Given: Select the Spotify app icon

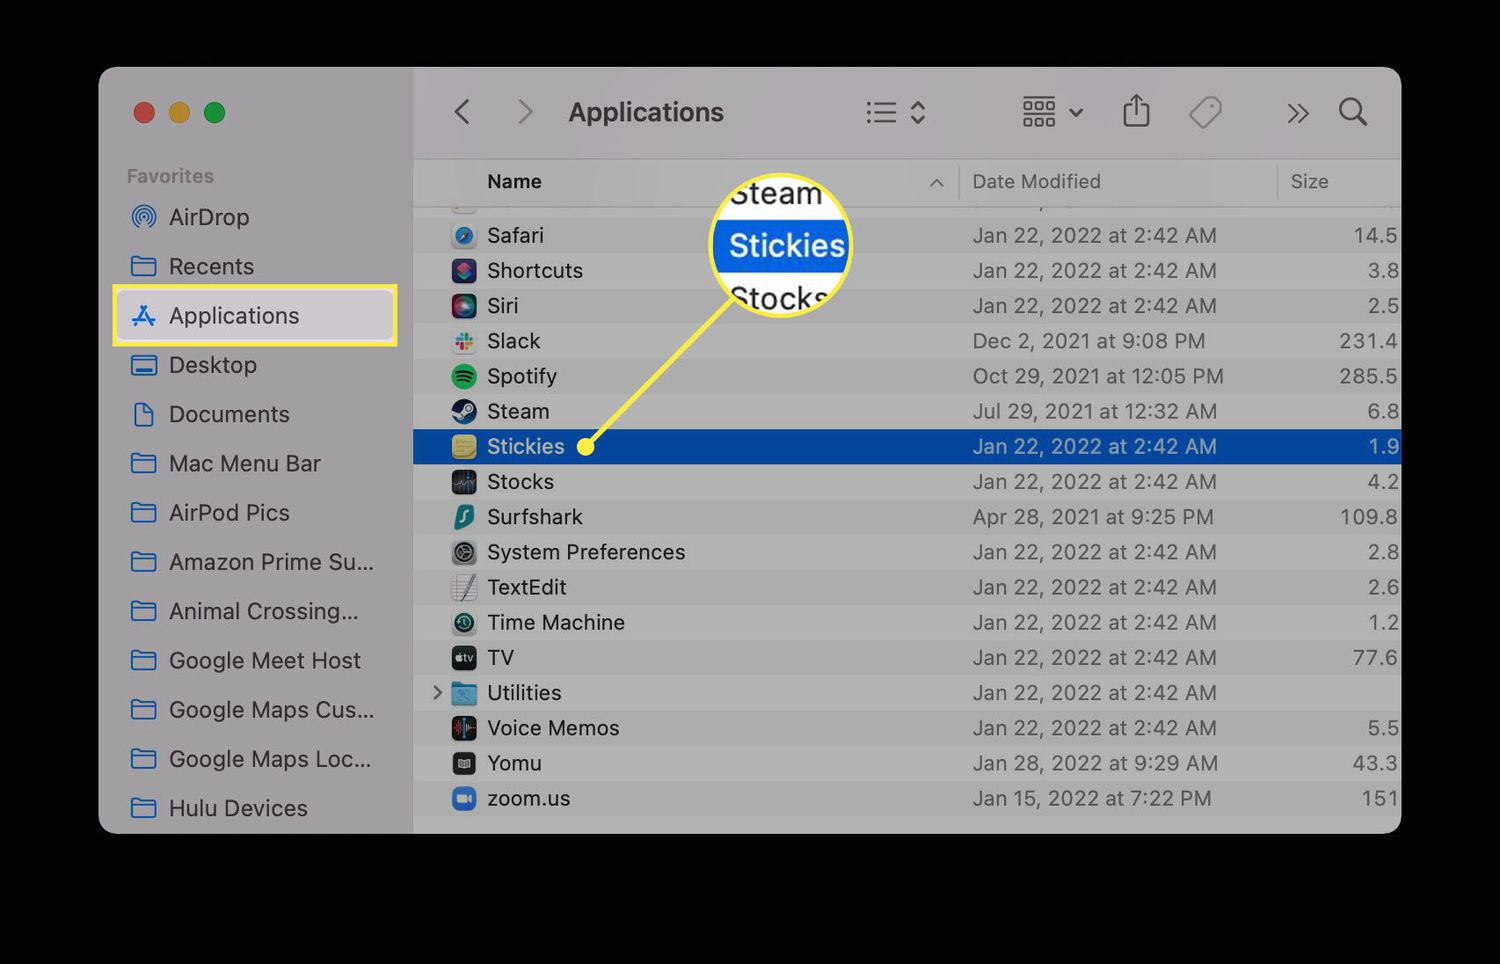Looking at the screenshot, I should [x=464, y=377].
